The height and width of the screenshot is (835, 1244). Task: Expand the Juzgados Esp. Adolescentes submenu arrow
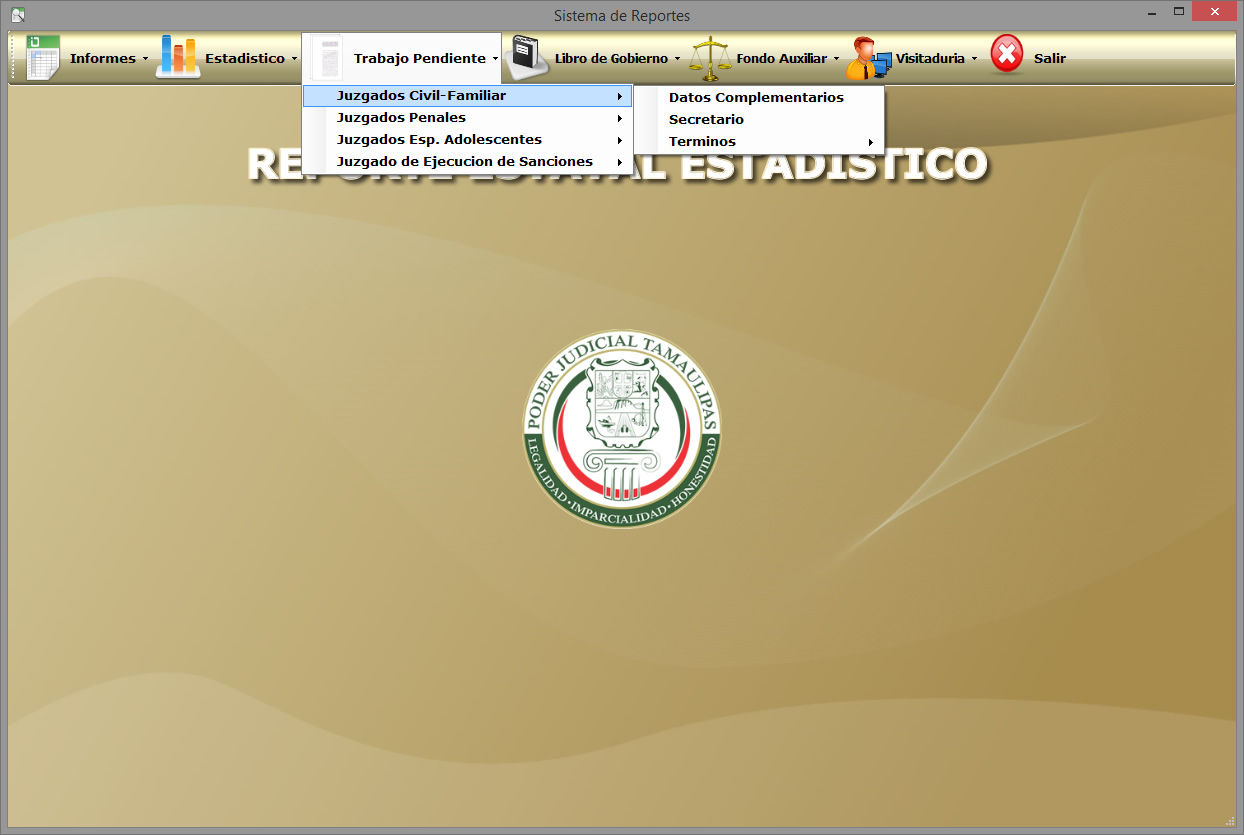(620, 140)
